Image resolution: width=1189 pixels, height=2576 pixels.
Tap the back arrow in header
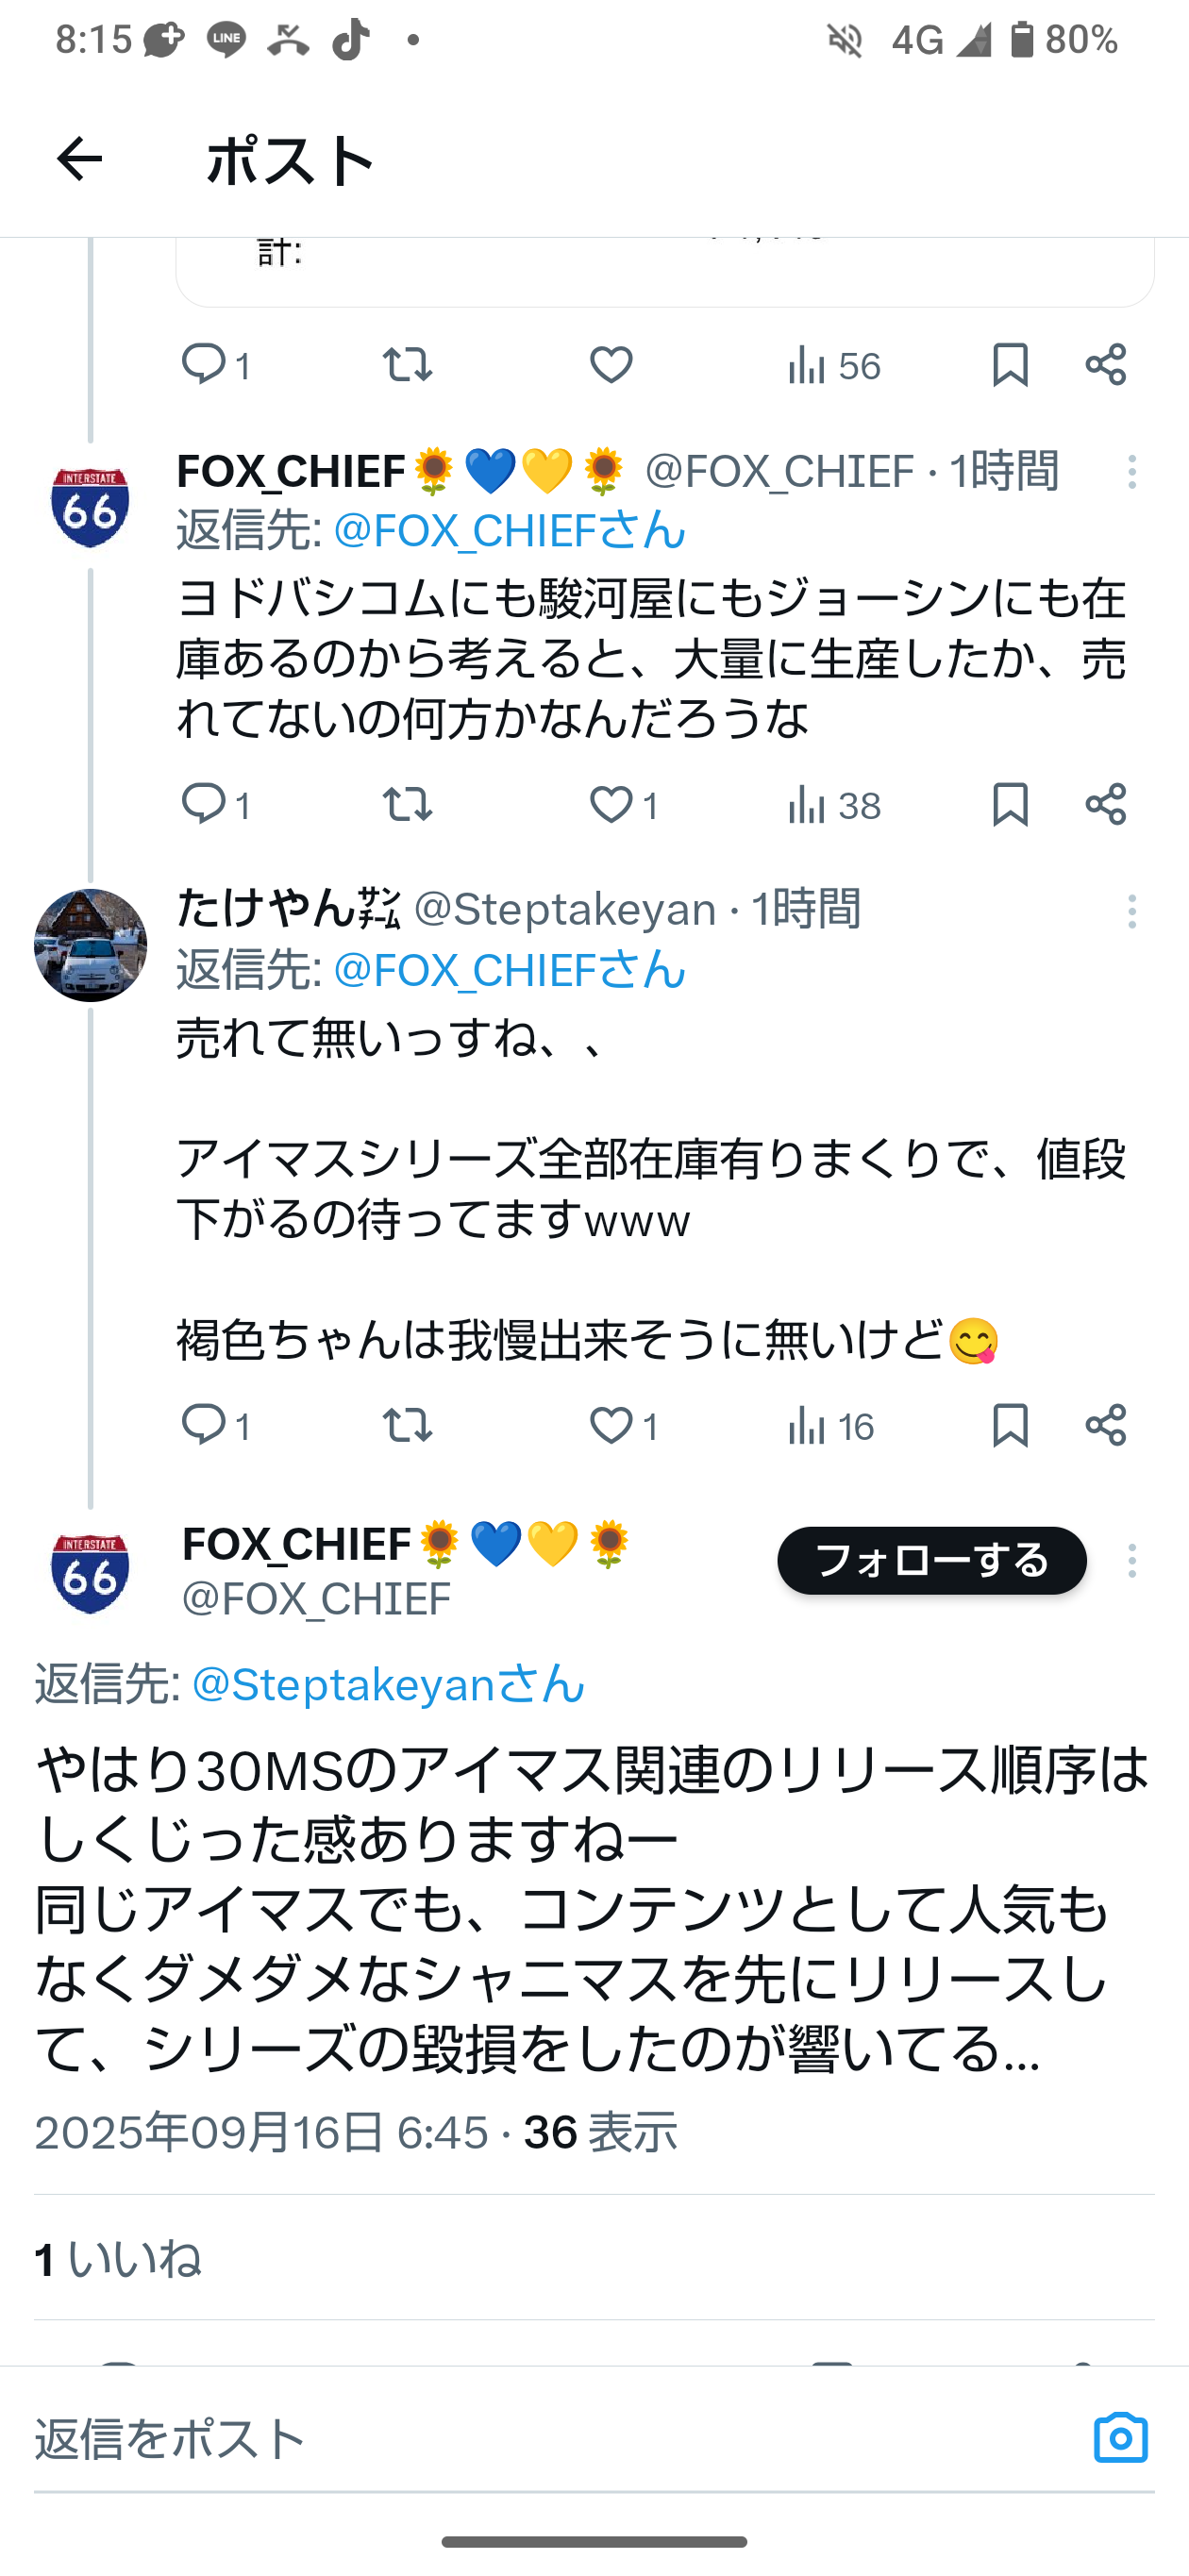point(79,160)
